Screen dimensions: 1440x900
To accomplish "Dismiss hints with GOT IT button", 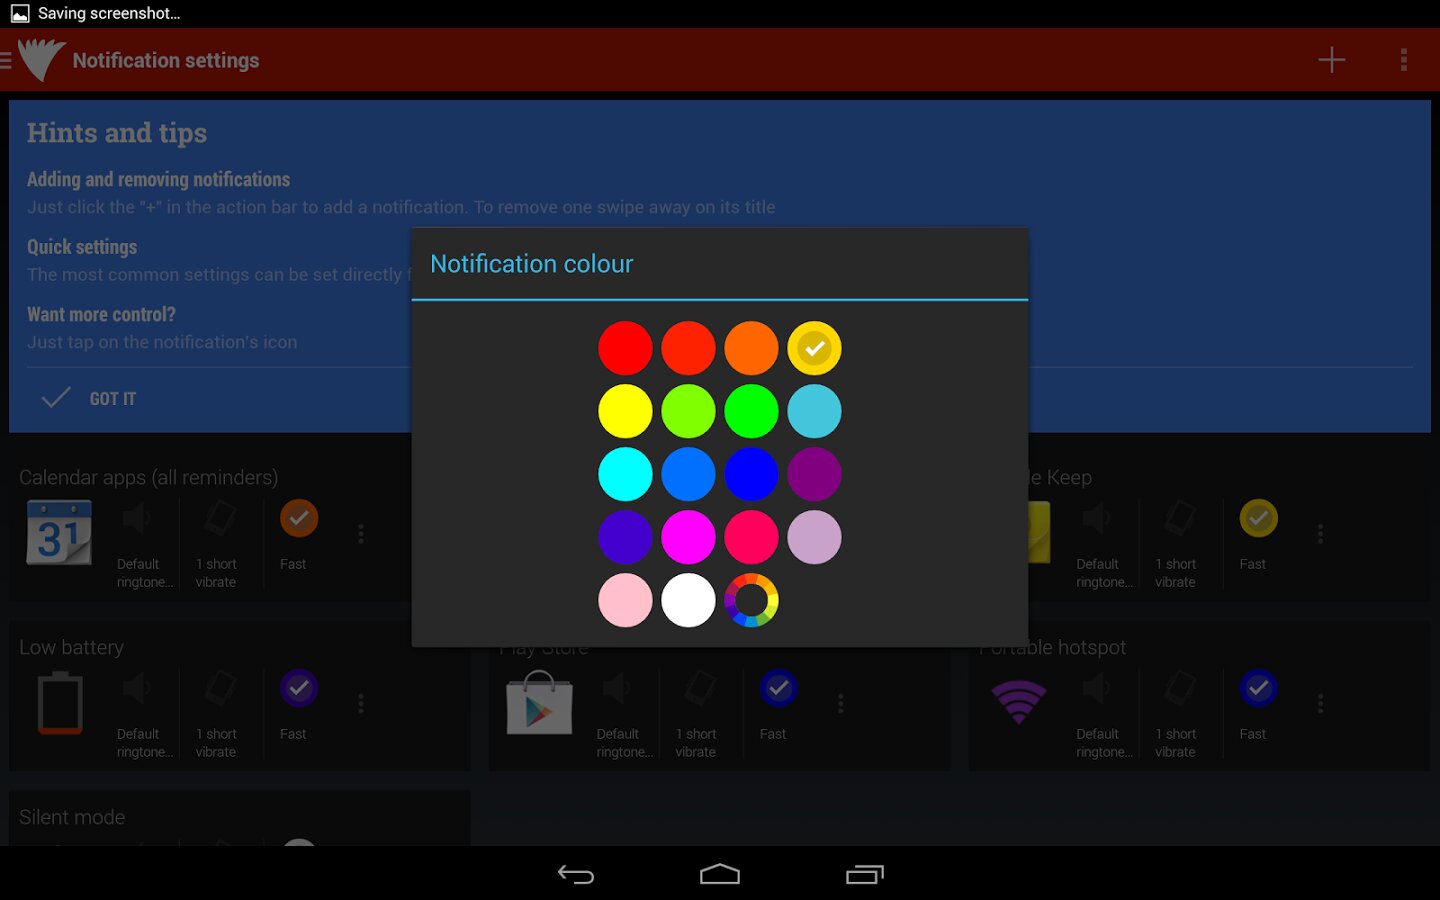I will tap(90, 398).
